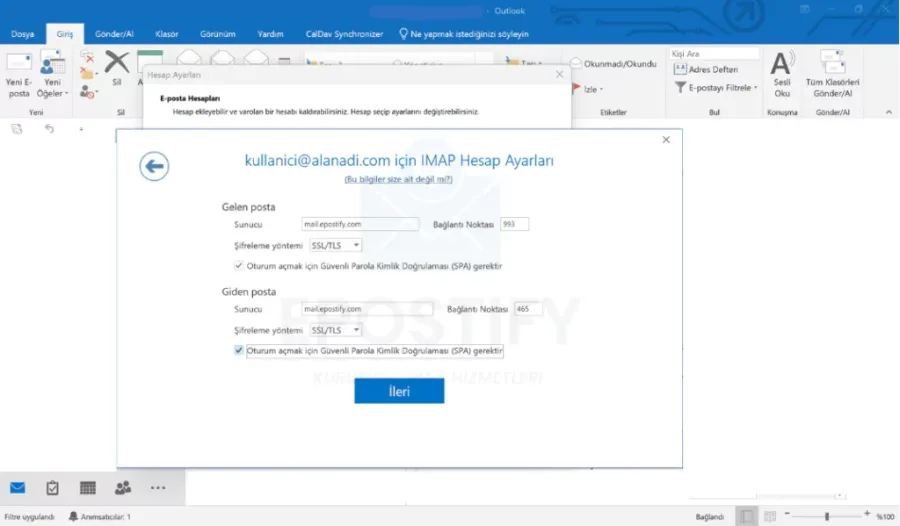The height and width of the screenshot is (526, 900).
Task: Click the undo arrow in quick access
Action: [49, 129]
